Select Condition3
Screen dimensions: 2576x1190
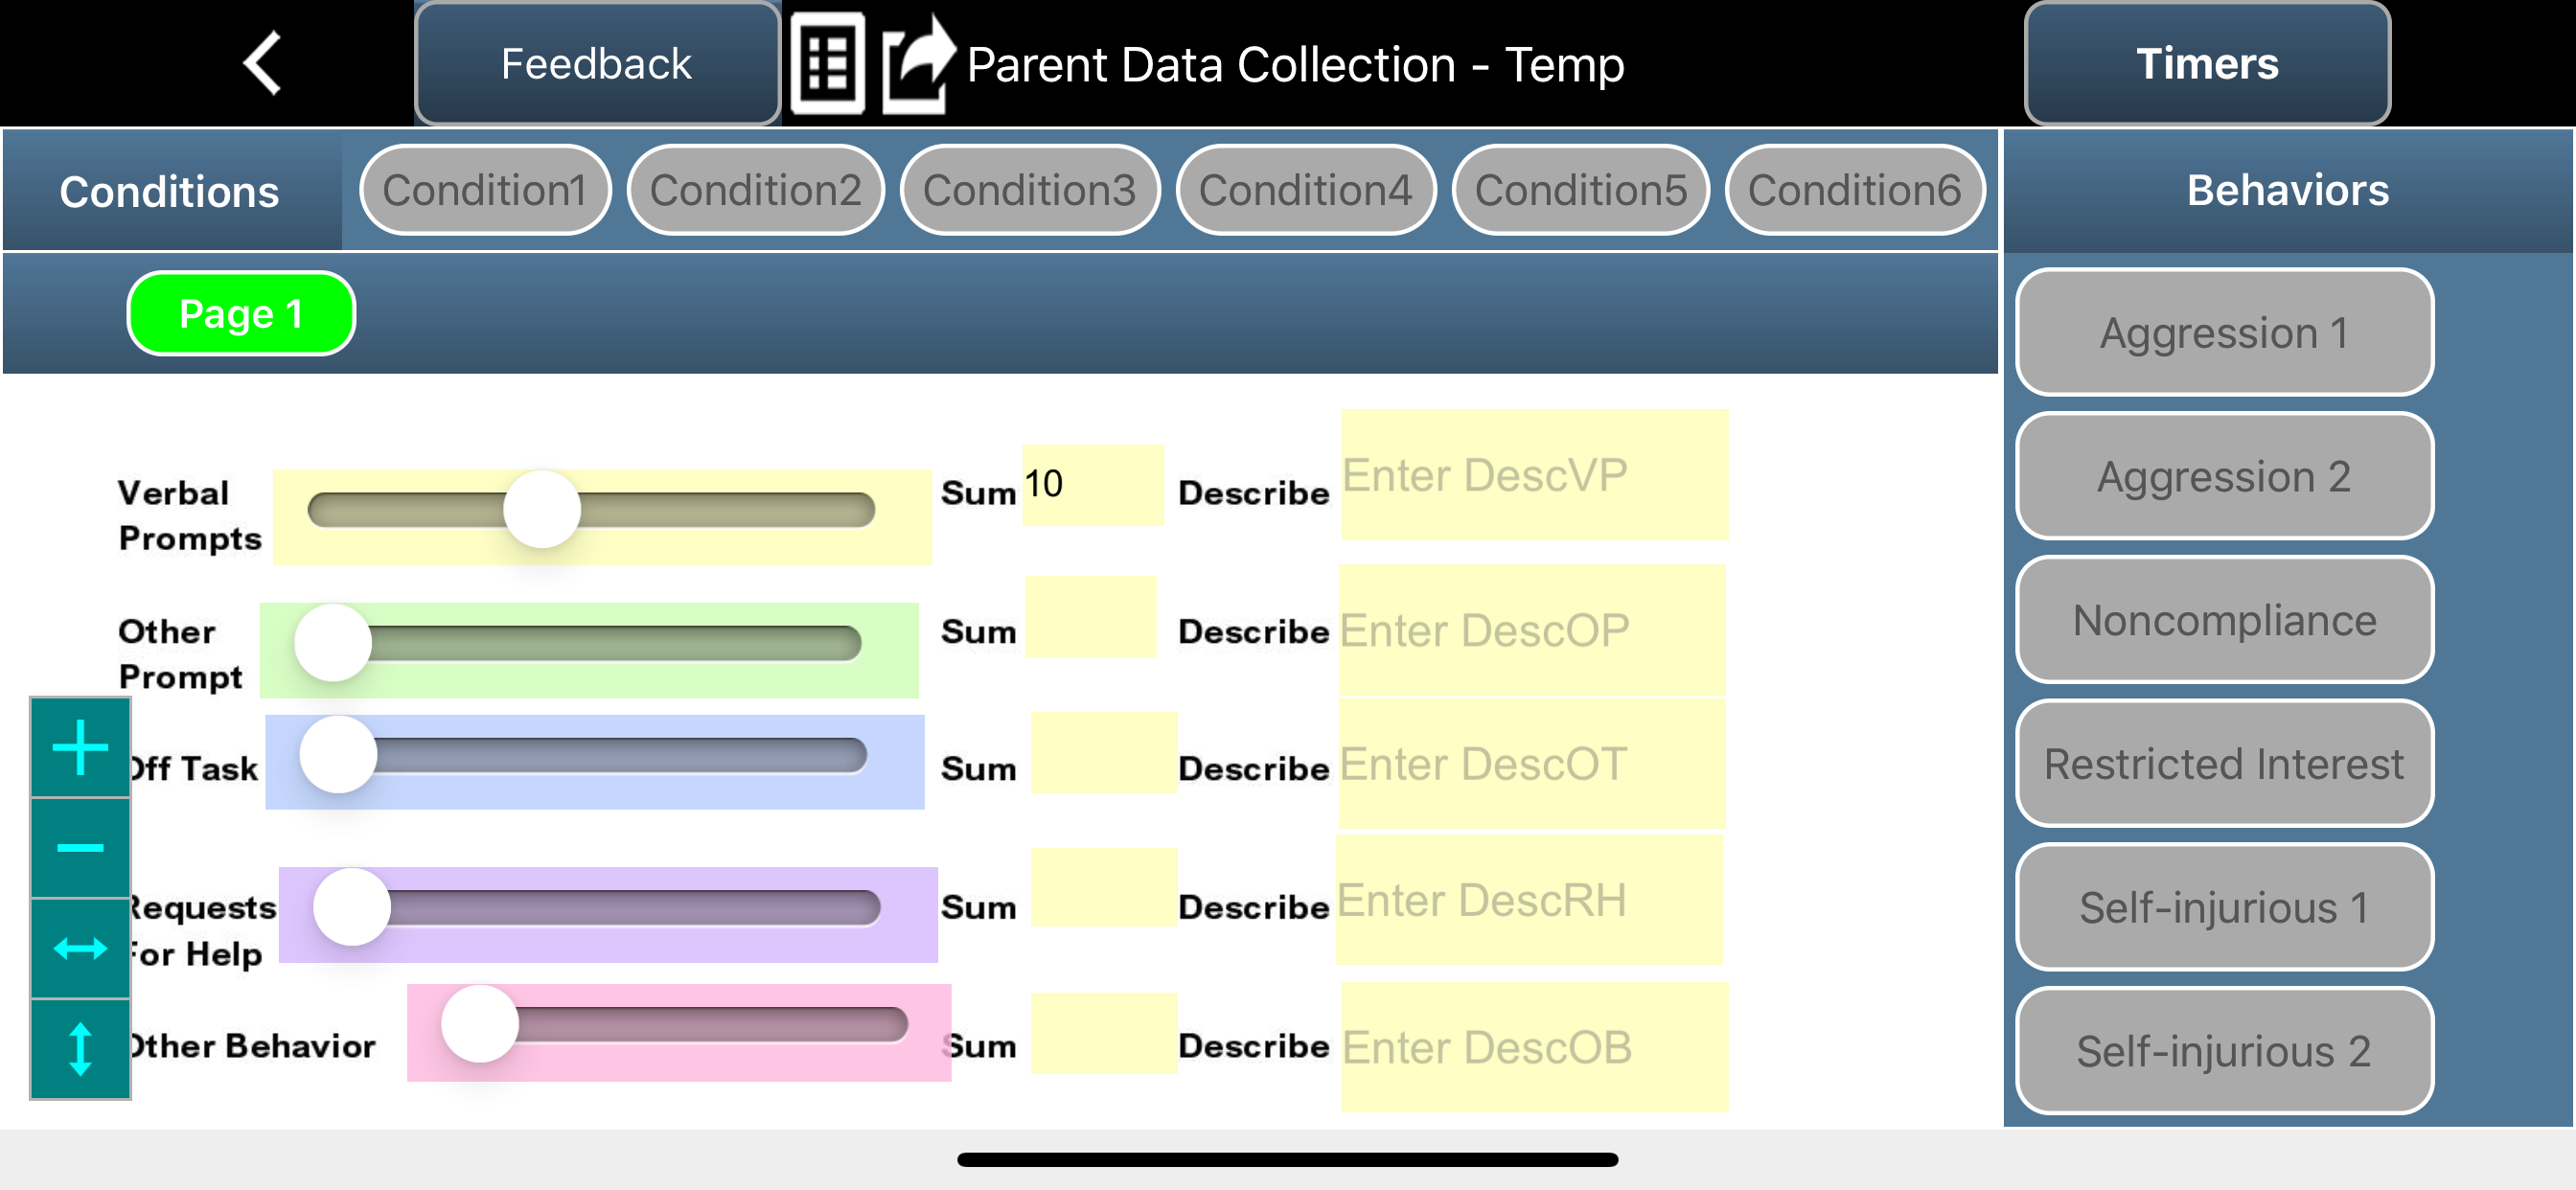pyautogui.click(x=1030, y=190)
